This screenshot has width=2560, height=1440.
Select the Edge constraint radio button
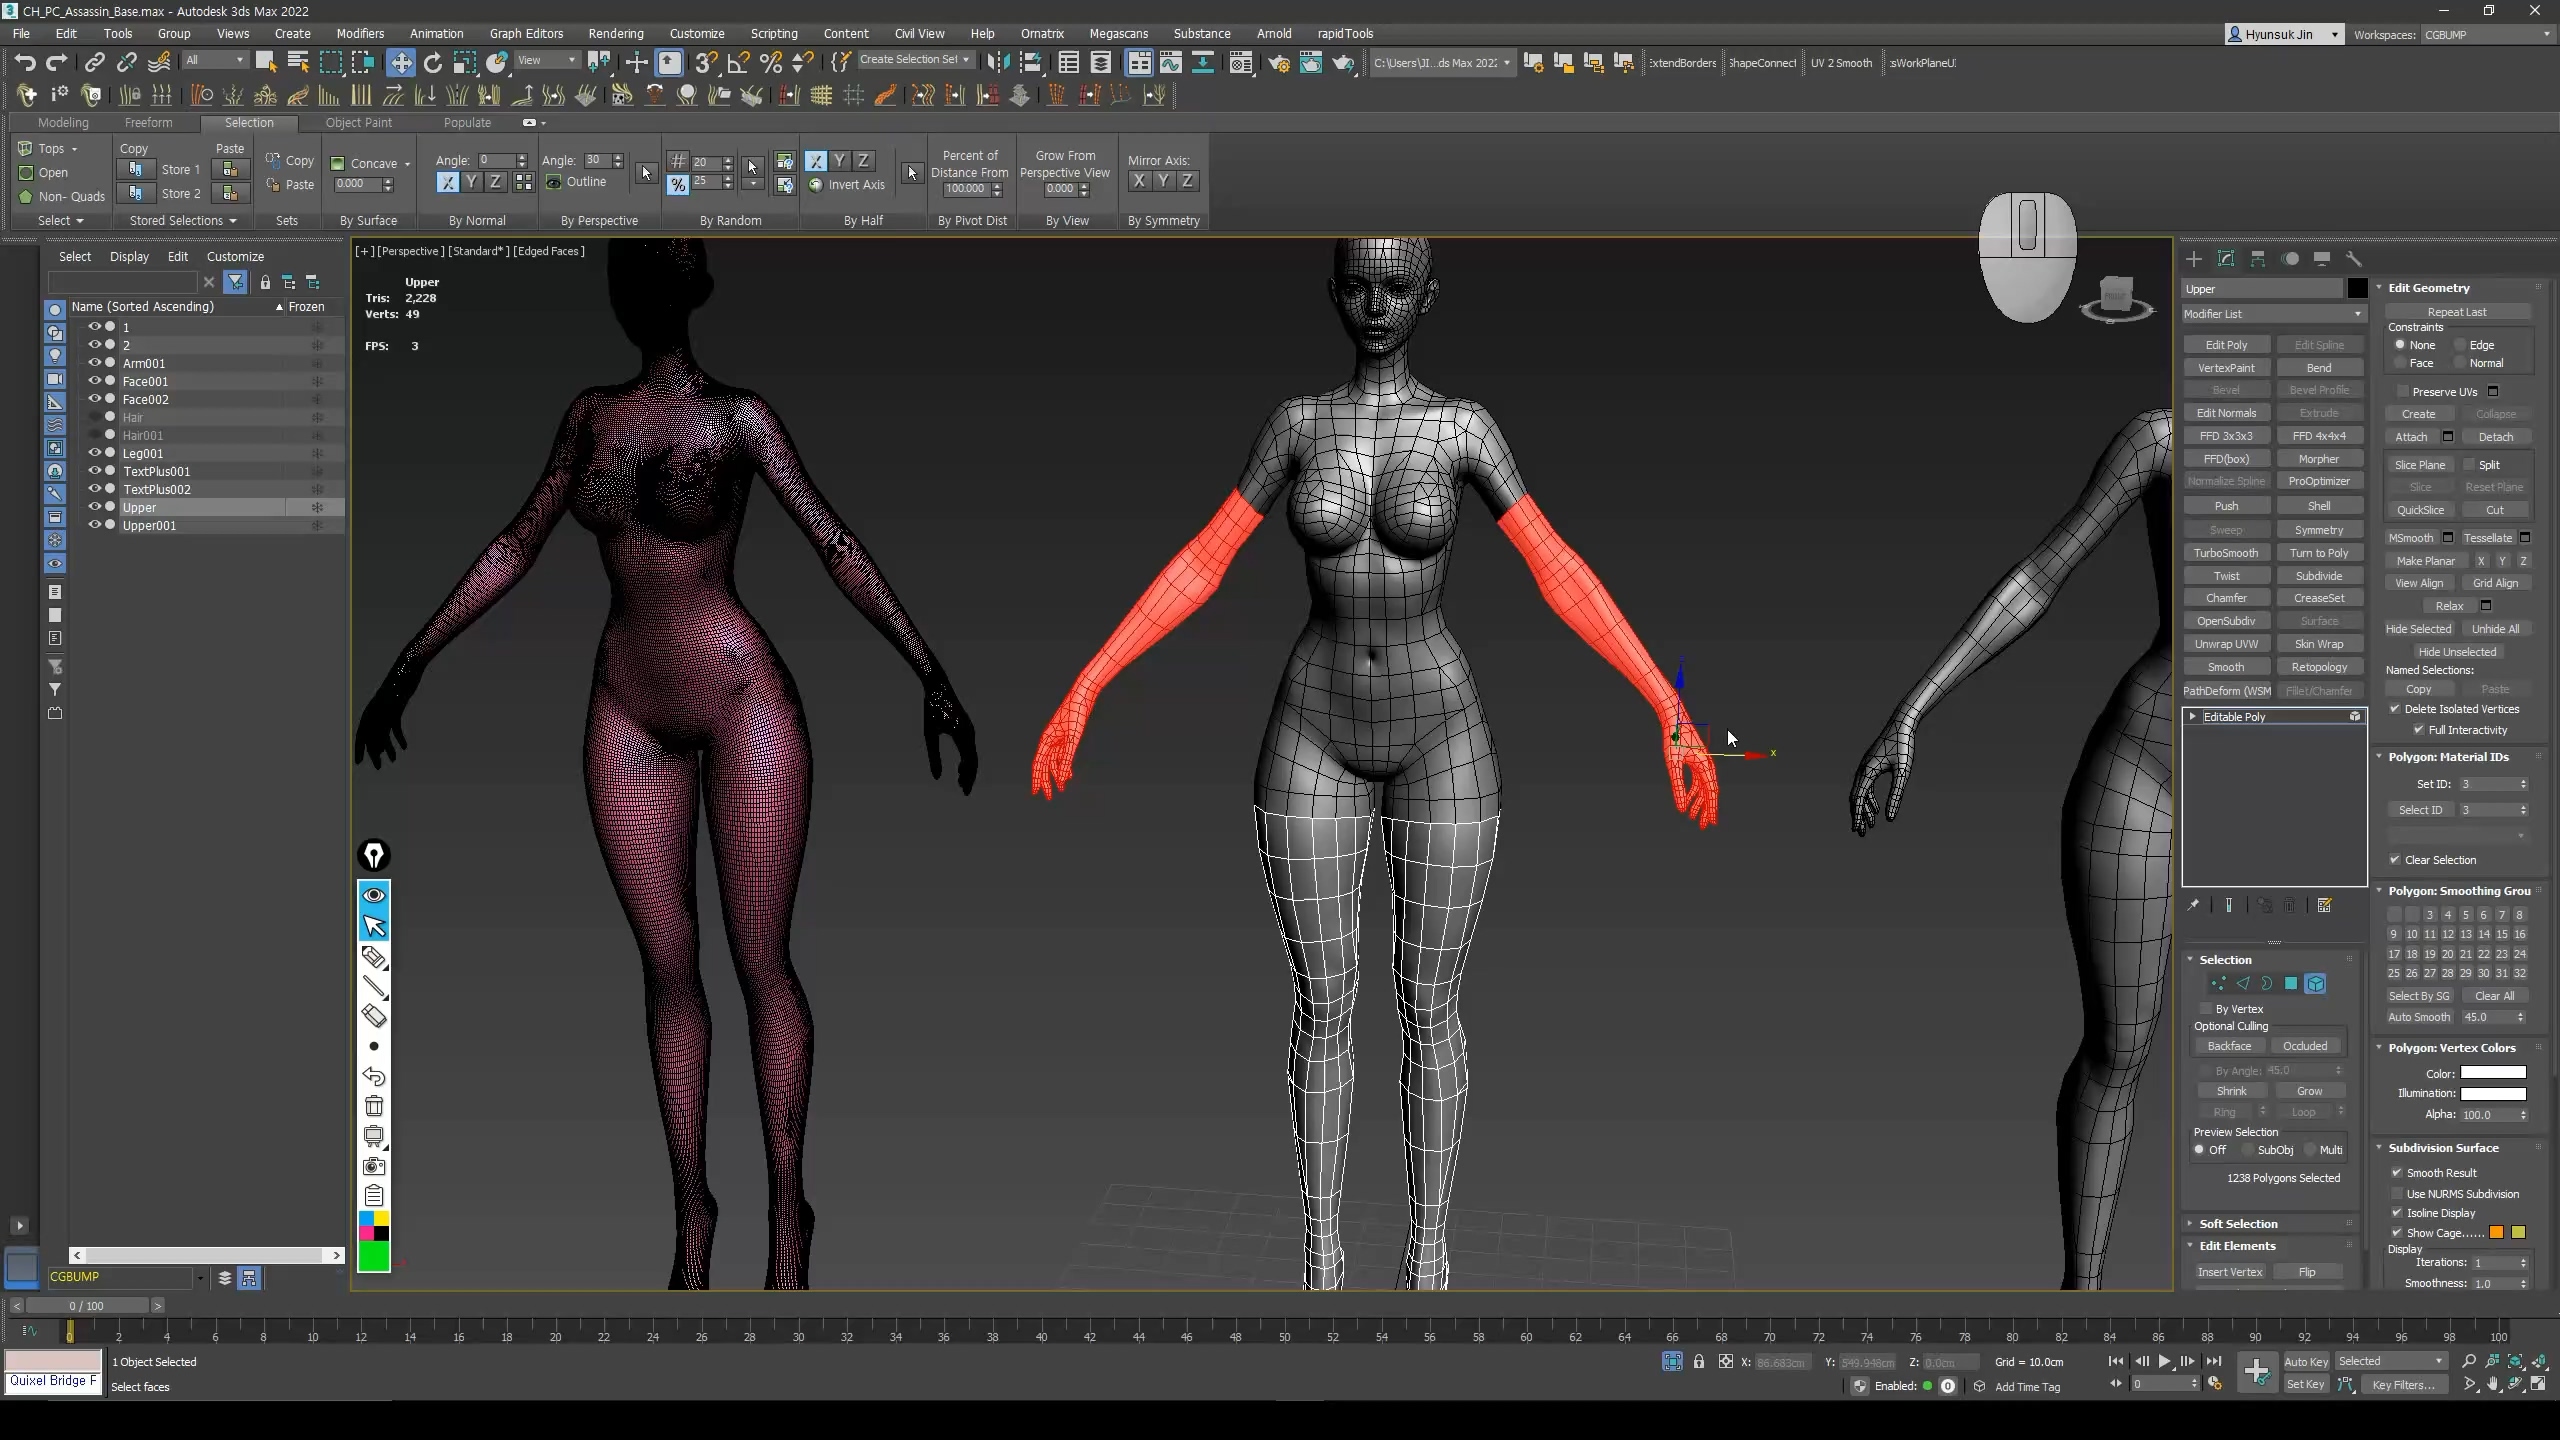2460,345
